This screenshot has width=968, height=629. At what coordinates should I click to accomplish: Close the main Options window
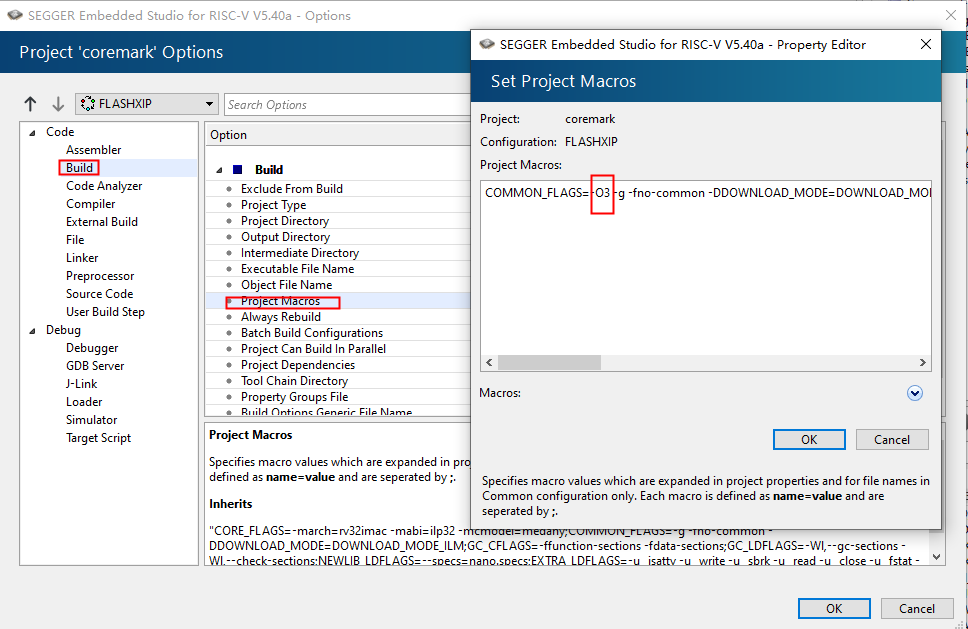click(951, 15)
